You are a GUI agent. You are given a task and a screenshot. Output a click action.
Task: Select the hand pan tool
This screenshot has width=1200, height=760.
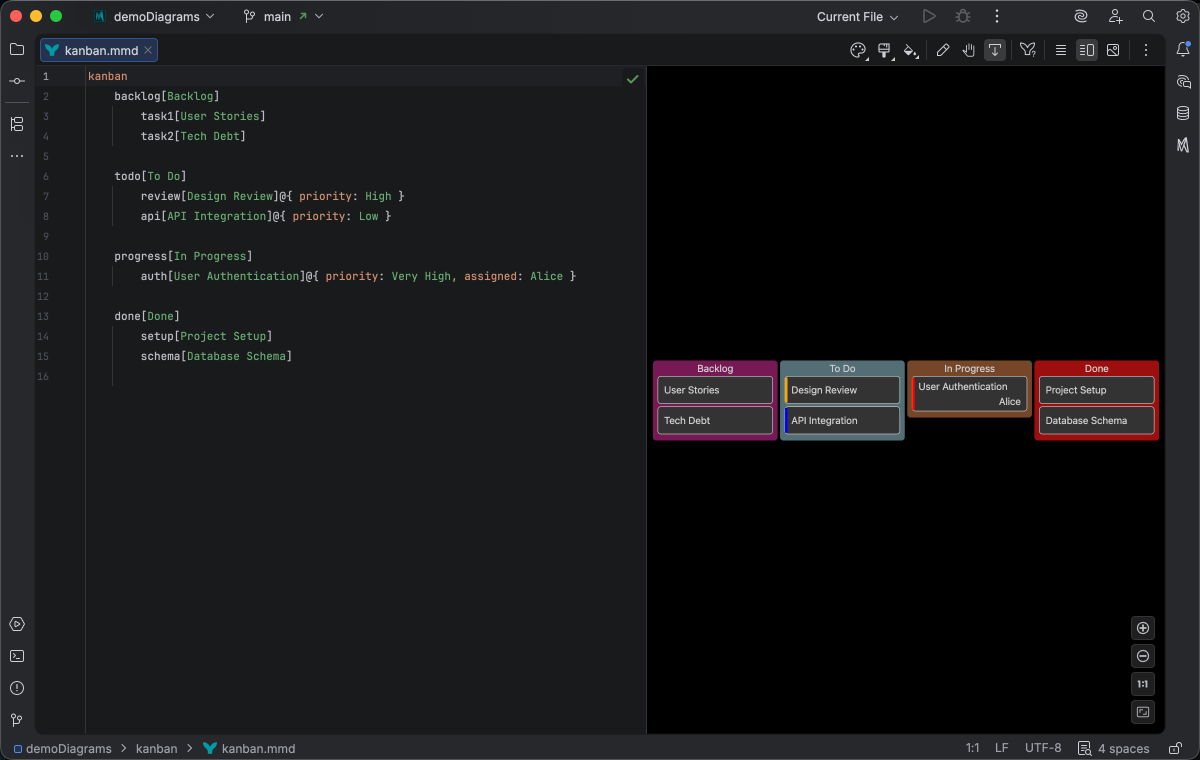(x=969, y=50)
